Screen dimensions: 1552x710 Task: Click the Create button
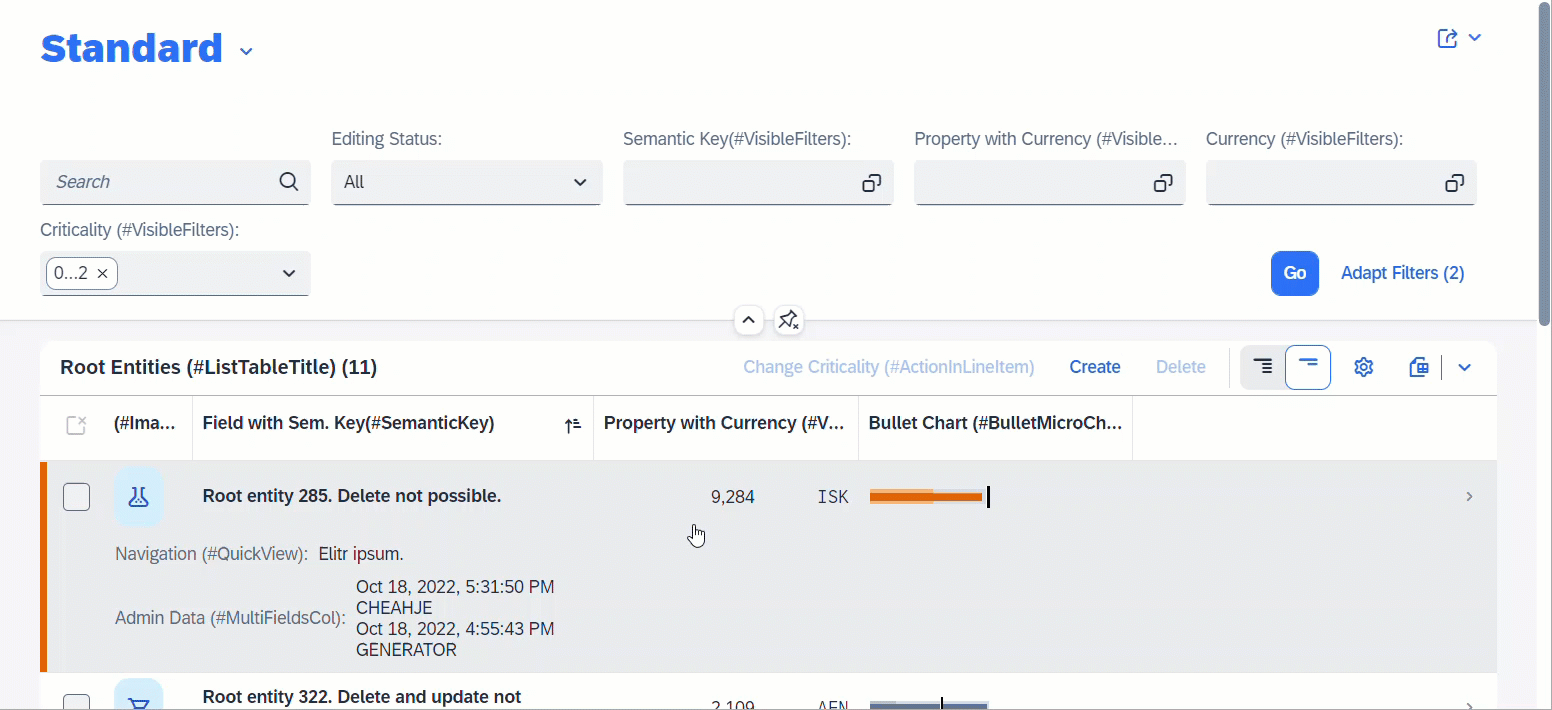point(1095,367)
